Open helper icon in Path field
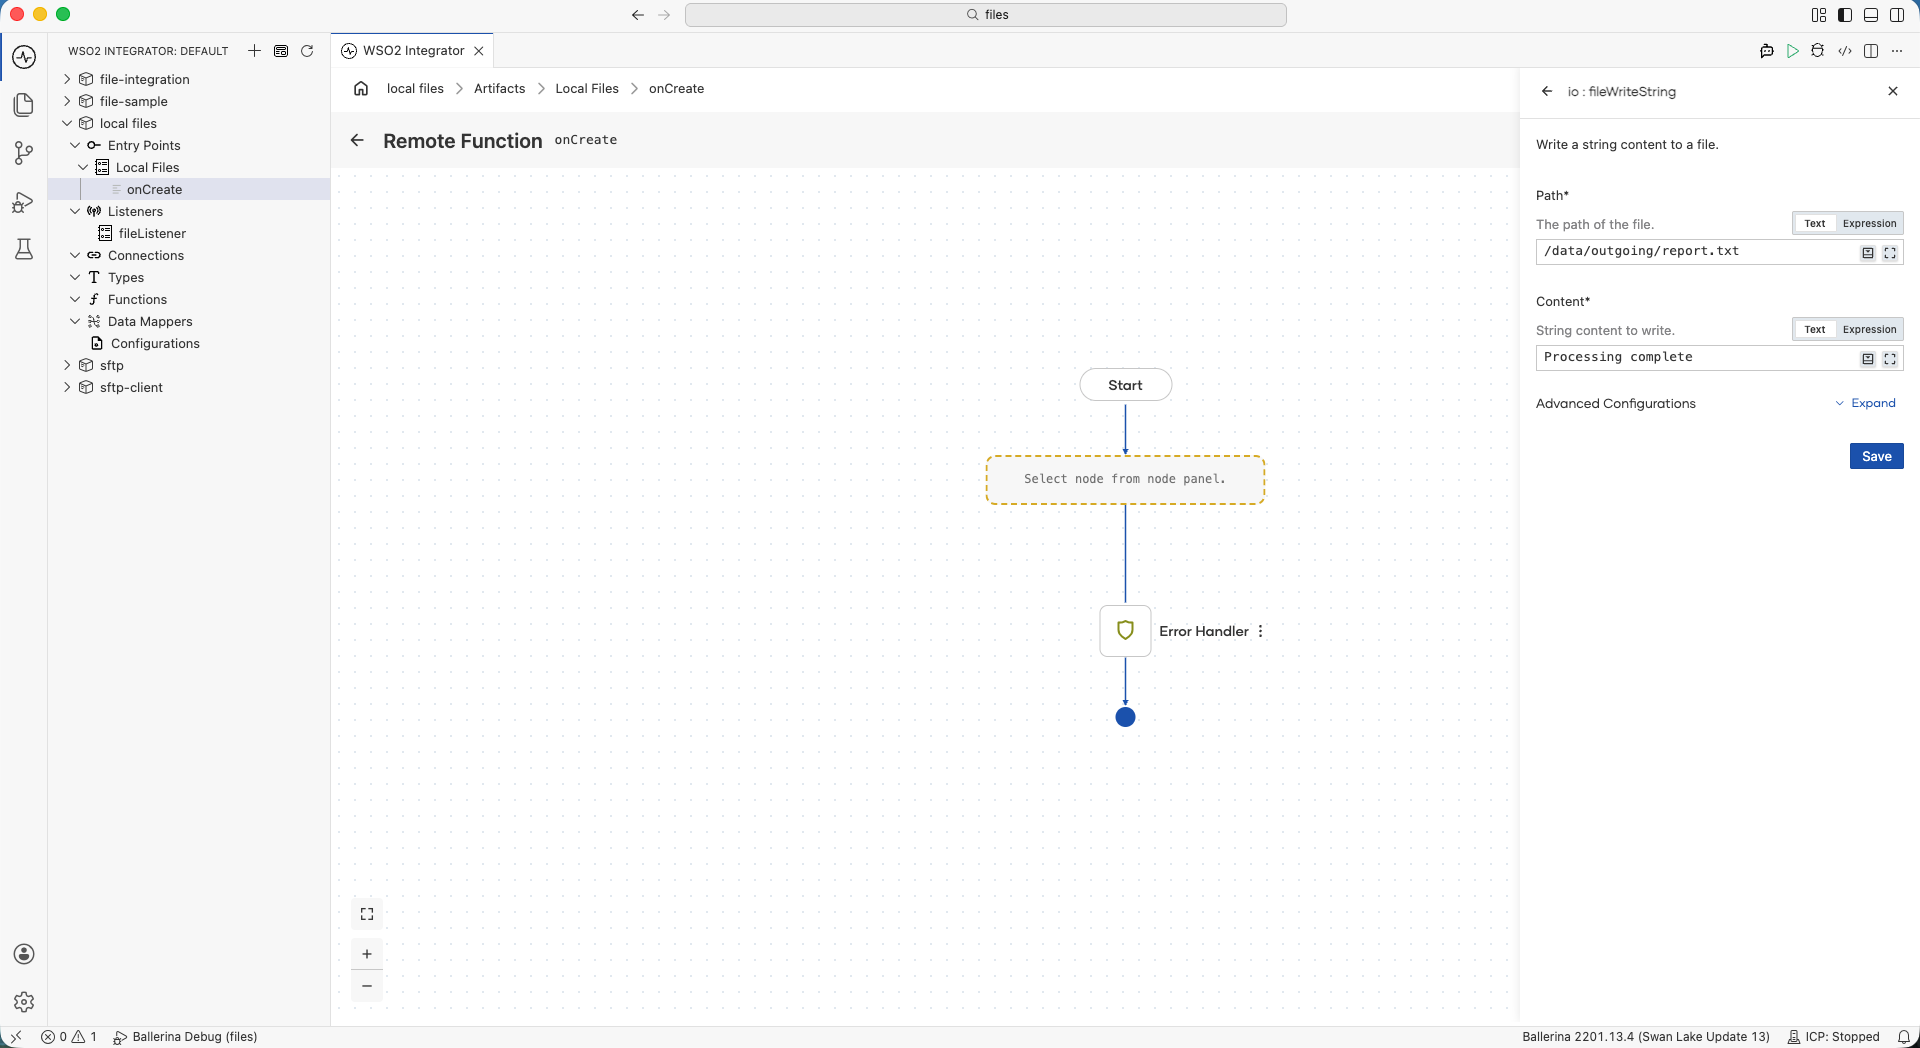Viewport: 1920px width, 1048px height. point(1867,253)
